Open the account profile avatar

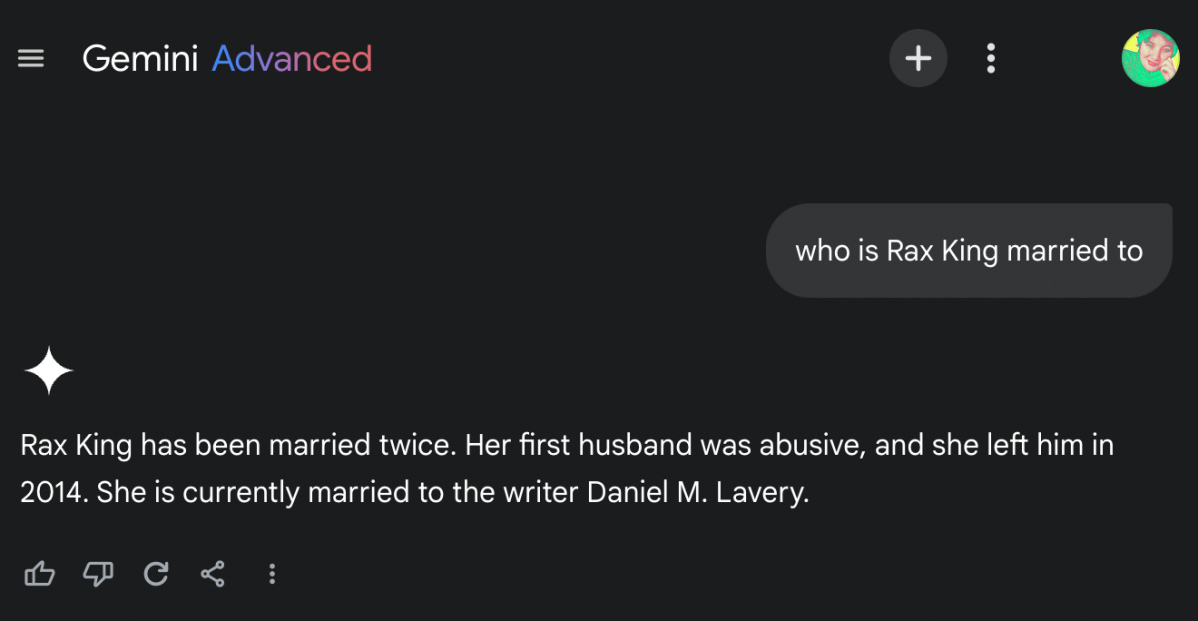pyautogui.click(x=1150, y=58)
